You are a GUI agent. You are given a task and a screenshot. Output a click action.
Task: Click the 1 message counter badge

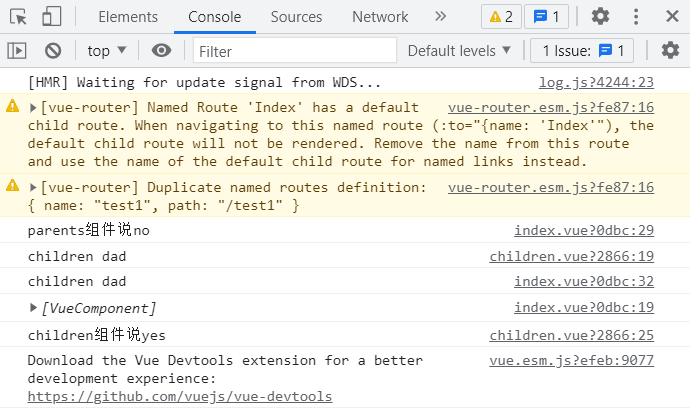(546, 17)
